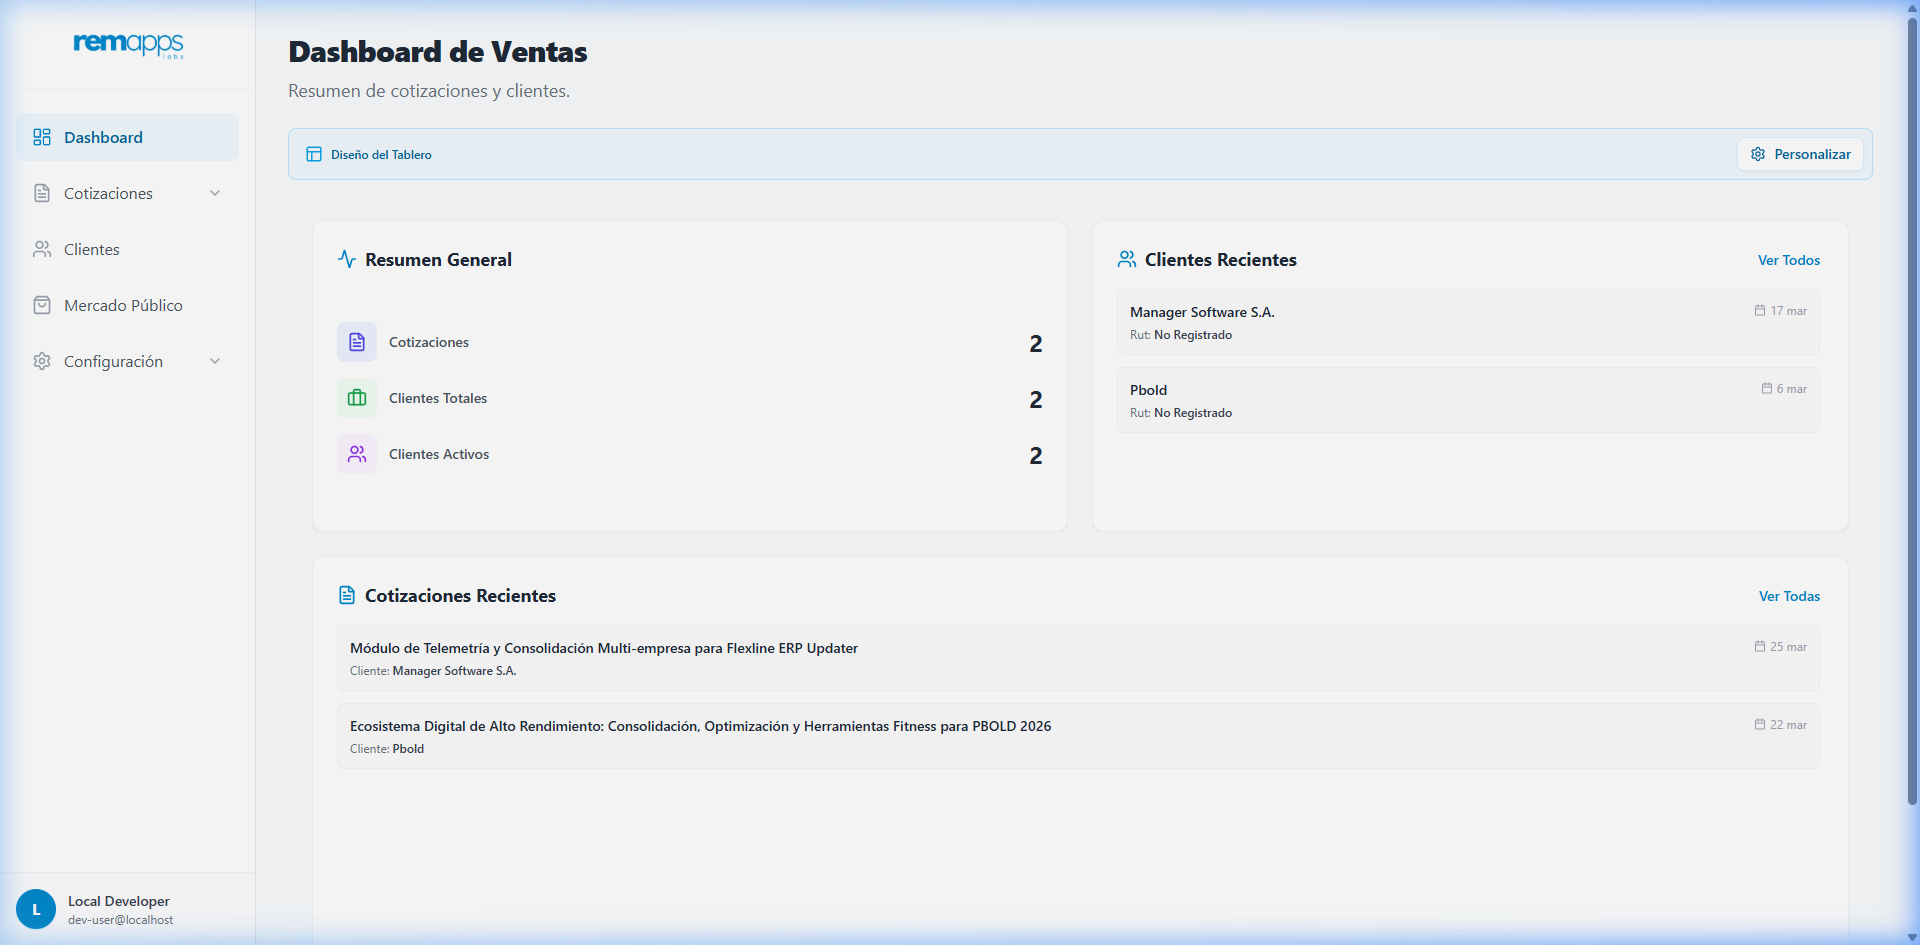Click the Configuración gear icon in sidebar
The width and height of the screenshot is (1920, 945).
[42, 360]
